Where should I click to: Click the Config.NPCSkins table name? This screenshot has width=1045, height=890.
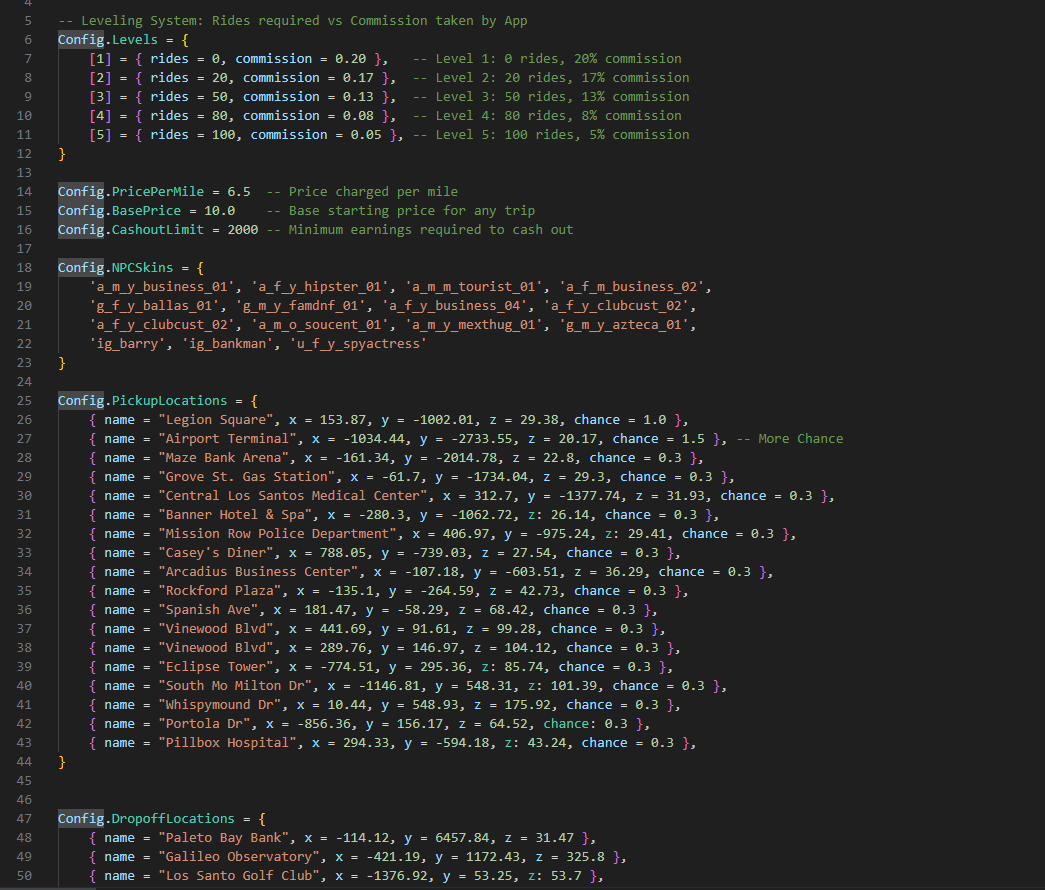point(116,268)
